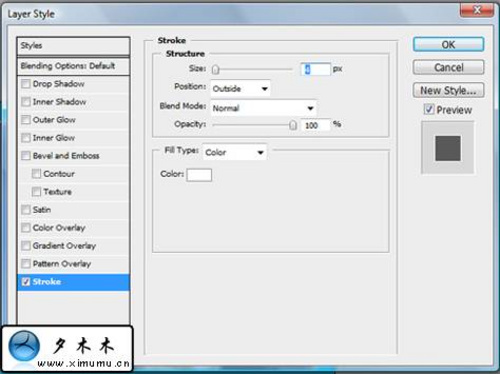Open the Styles list entry

(73, 46)
